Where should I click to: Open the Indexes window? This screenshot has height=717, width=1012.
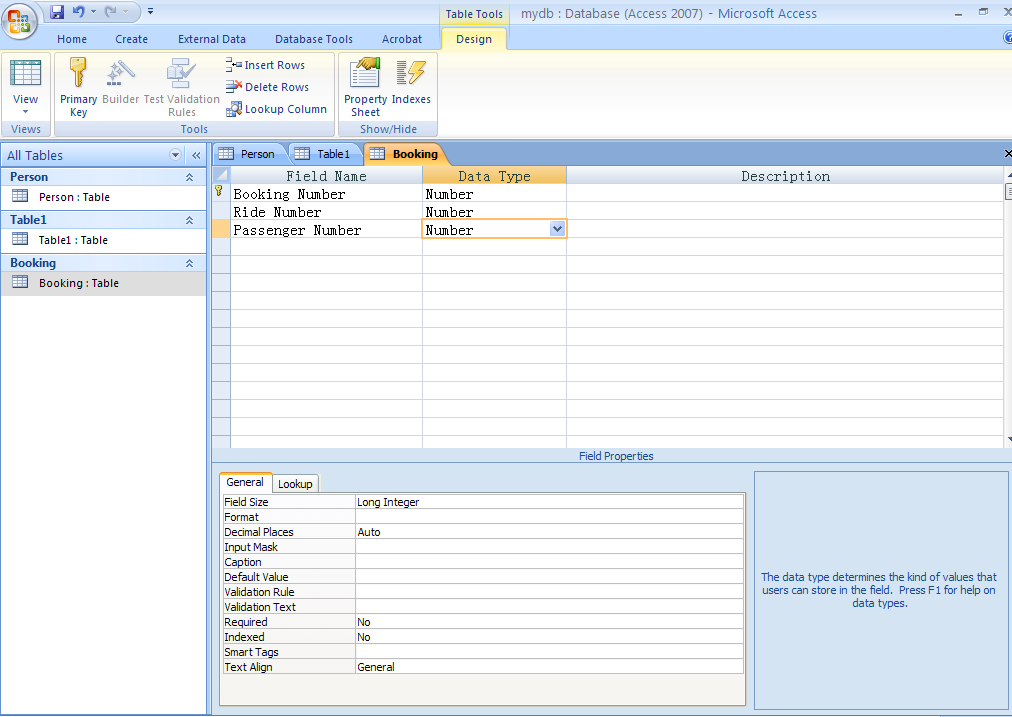411,84
